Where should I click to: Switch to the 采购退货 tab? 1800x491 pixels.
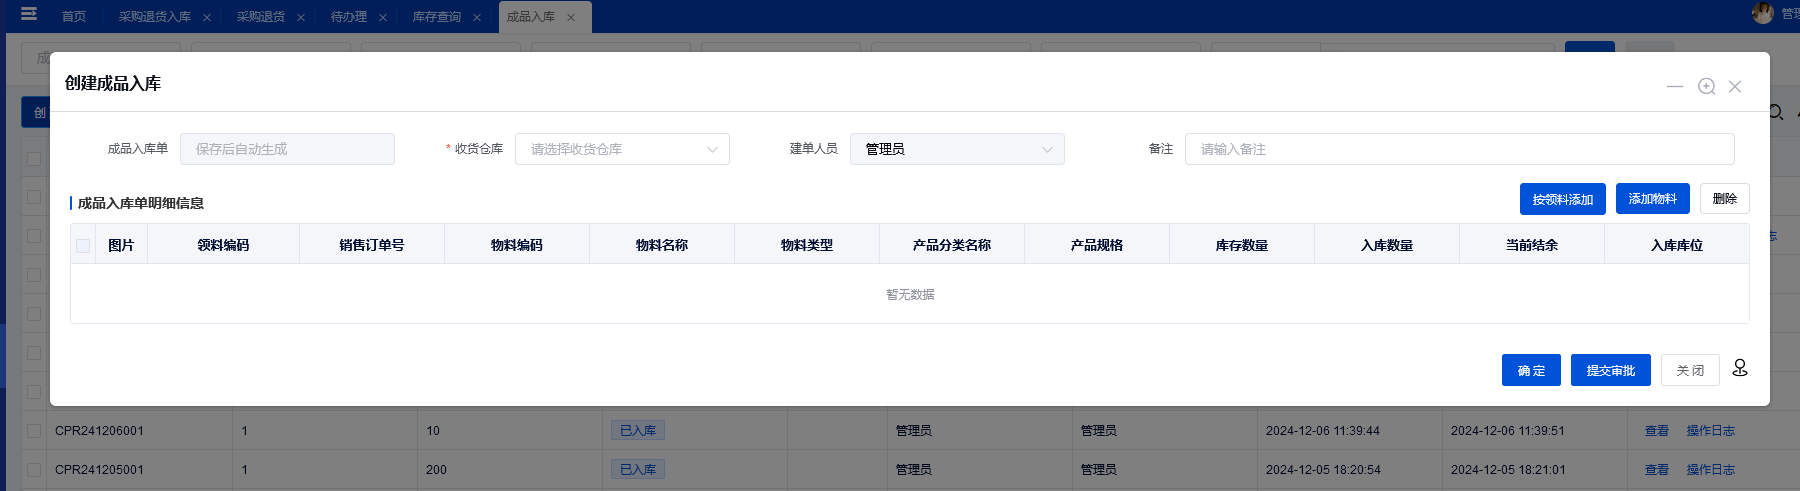(x=261, y=17)
